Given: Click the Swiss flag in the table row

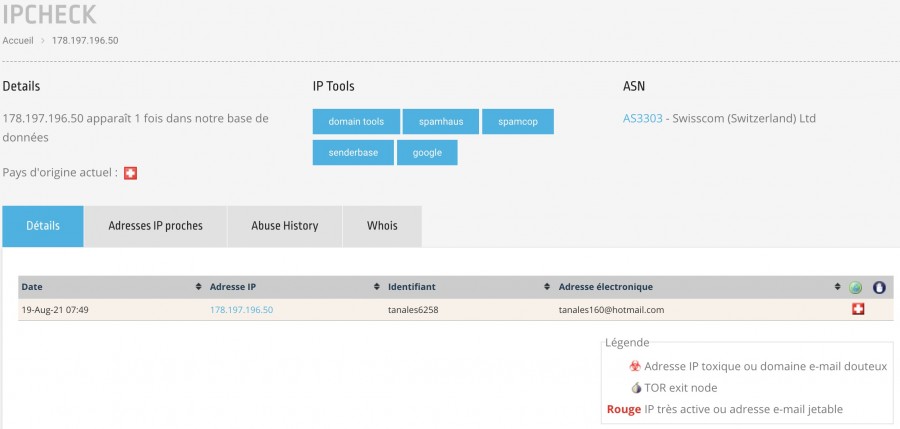Looking at the screenshot, I should [856, 310].
